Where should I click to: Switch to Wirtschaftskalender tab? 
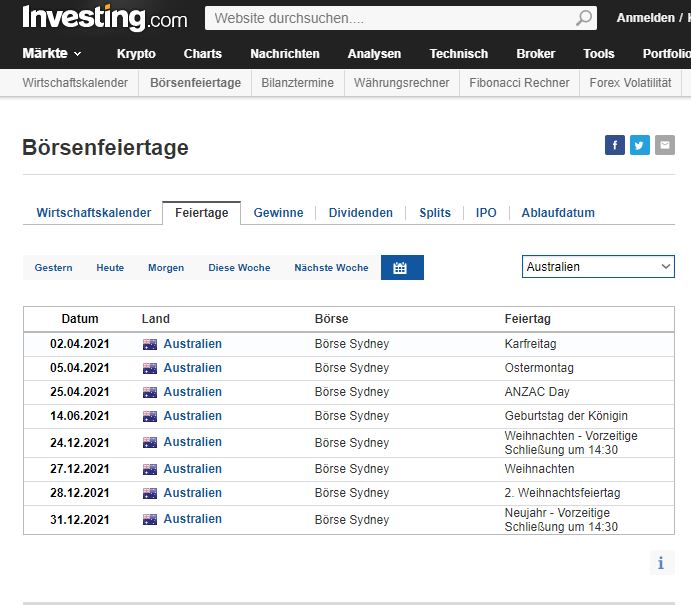coord(93,212)
